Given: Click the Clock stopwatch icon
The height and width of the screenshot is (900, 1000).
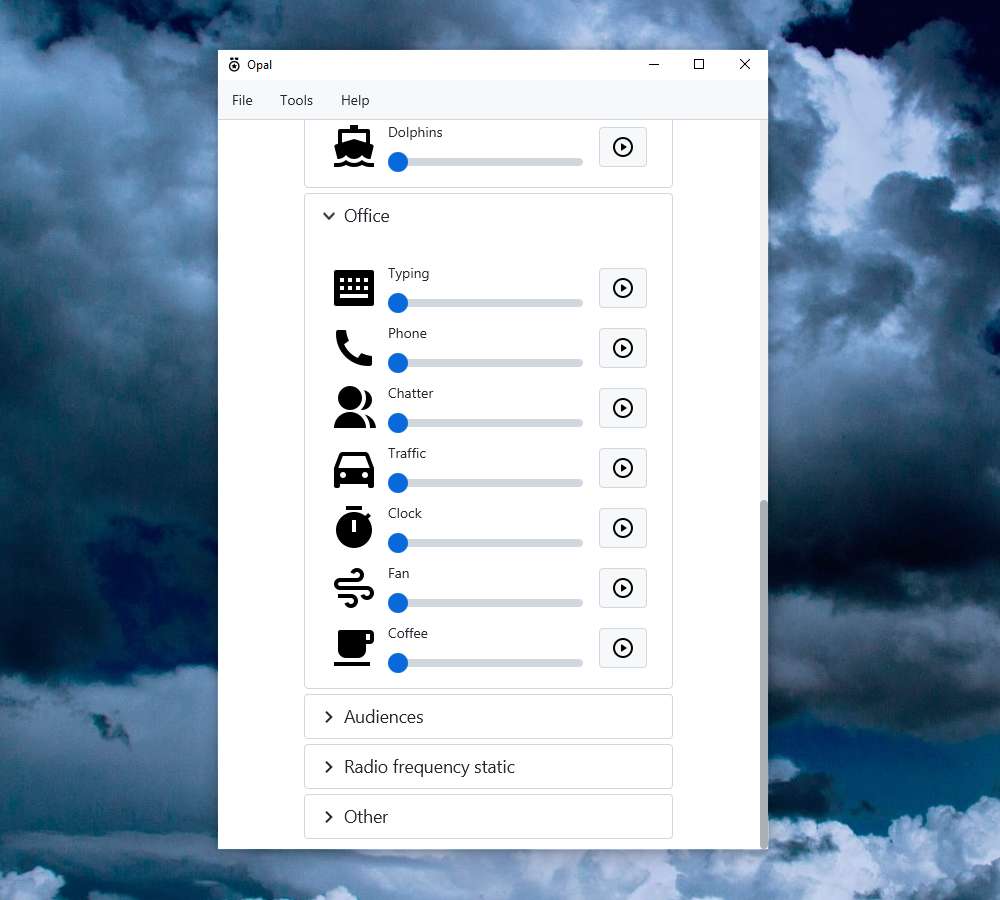Looking at the screenshot, I should coord(354,527).
